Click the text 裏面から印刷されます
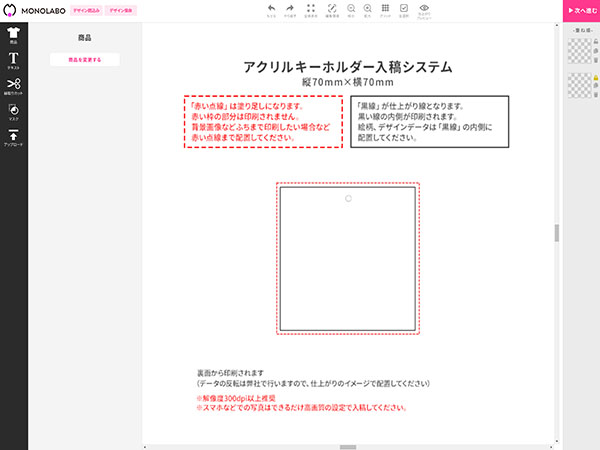This screenshot has height=450, width=600. click(230, 373)
